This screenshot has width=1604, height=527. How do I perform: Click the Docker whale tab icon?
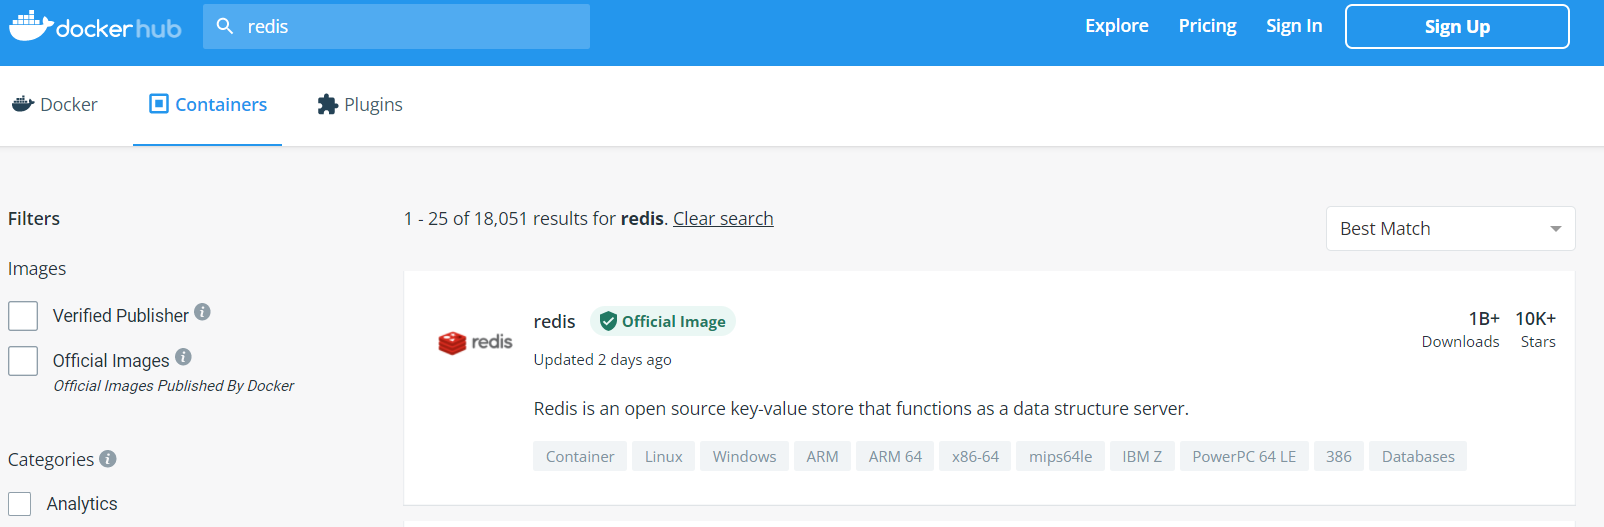(23, 104)
